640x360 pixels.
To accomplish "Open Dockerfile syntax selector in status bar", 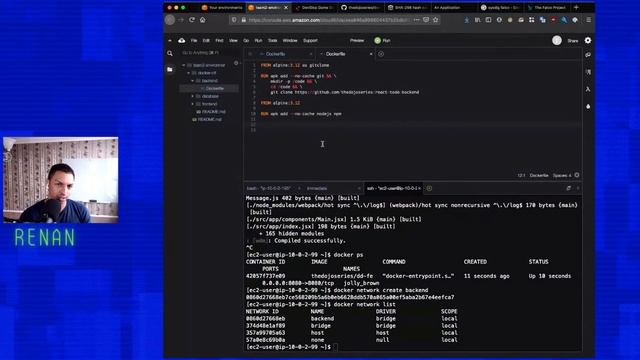I will pos(539,176).
